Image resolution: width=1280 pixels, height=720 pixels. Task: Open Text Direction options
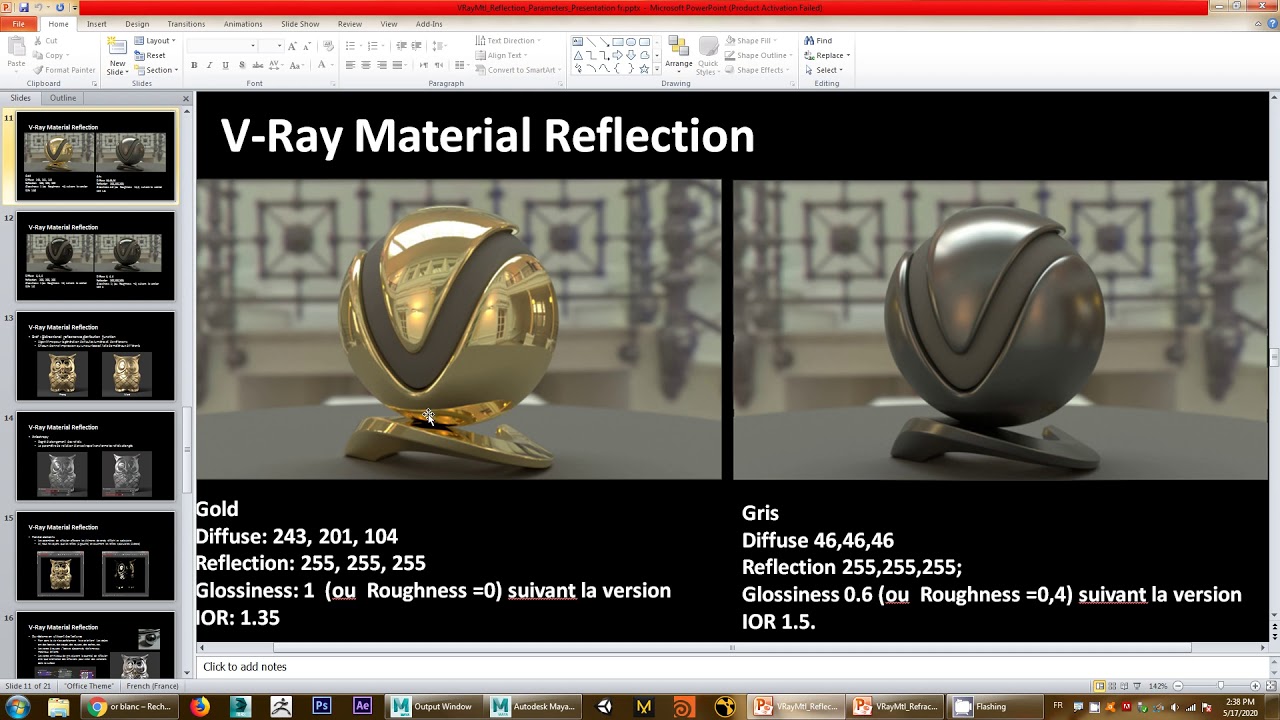[x=509, y=41]
